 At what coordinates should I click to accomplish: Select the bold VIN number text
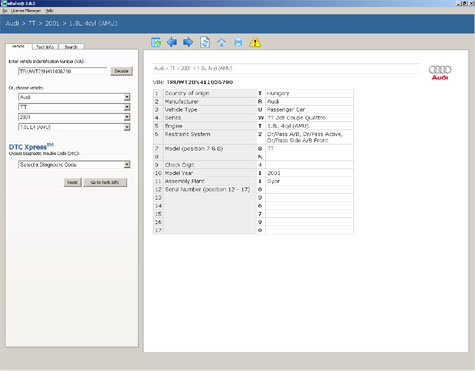point(200,82)
